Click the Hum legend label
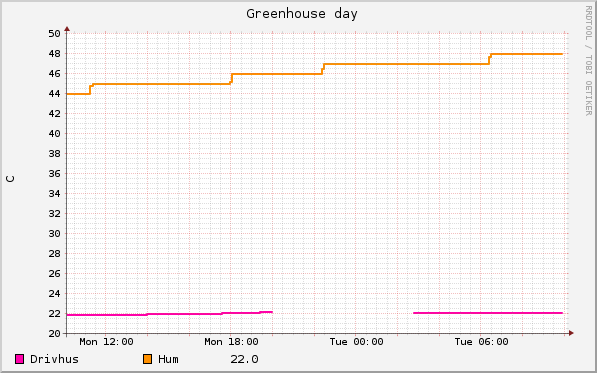This screenshot has width=597, height=373. (168, 359)
